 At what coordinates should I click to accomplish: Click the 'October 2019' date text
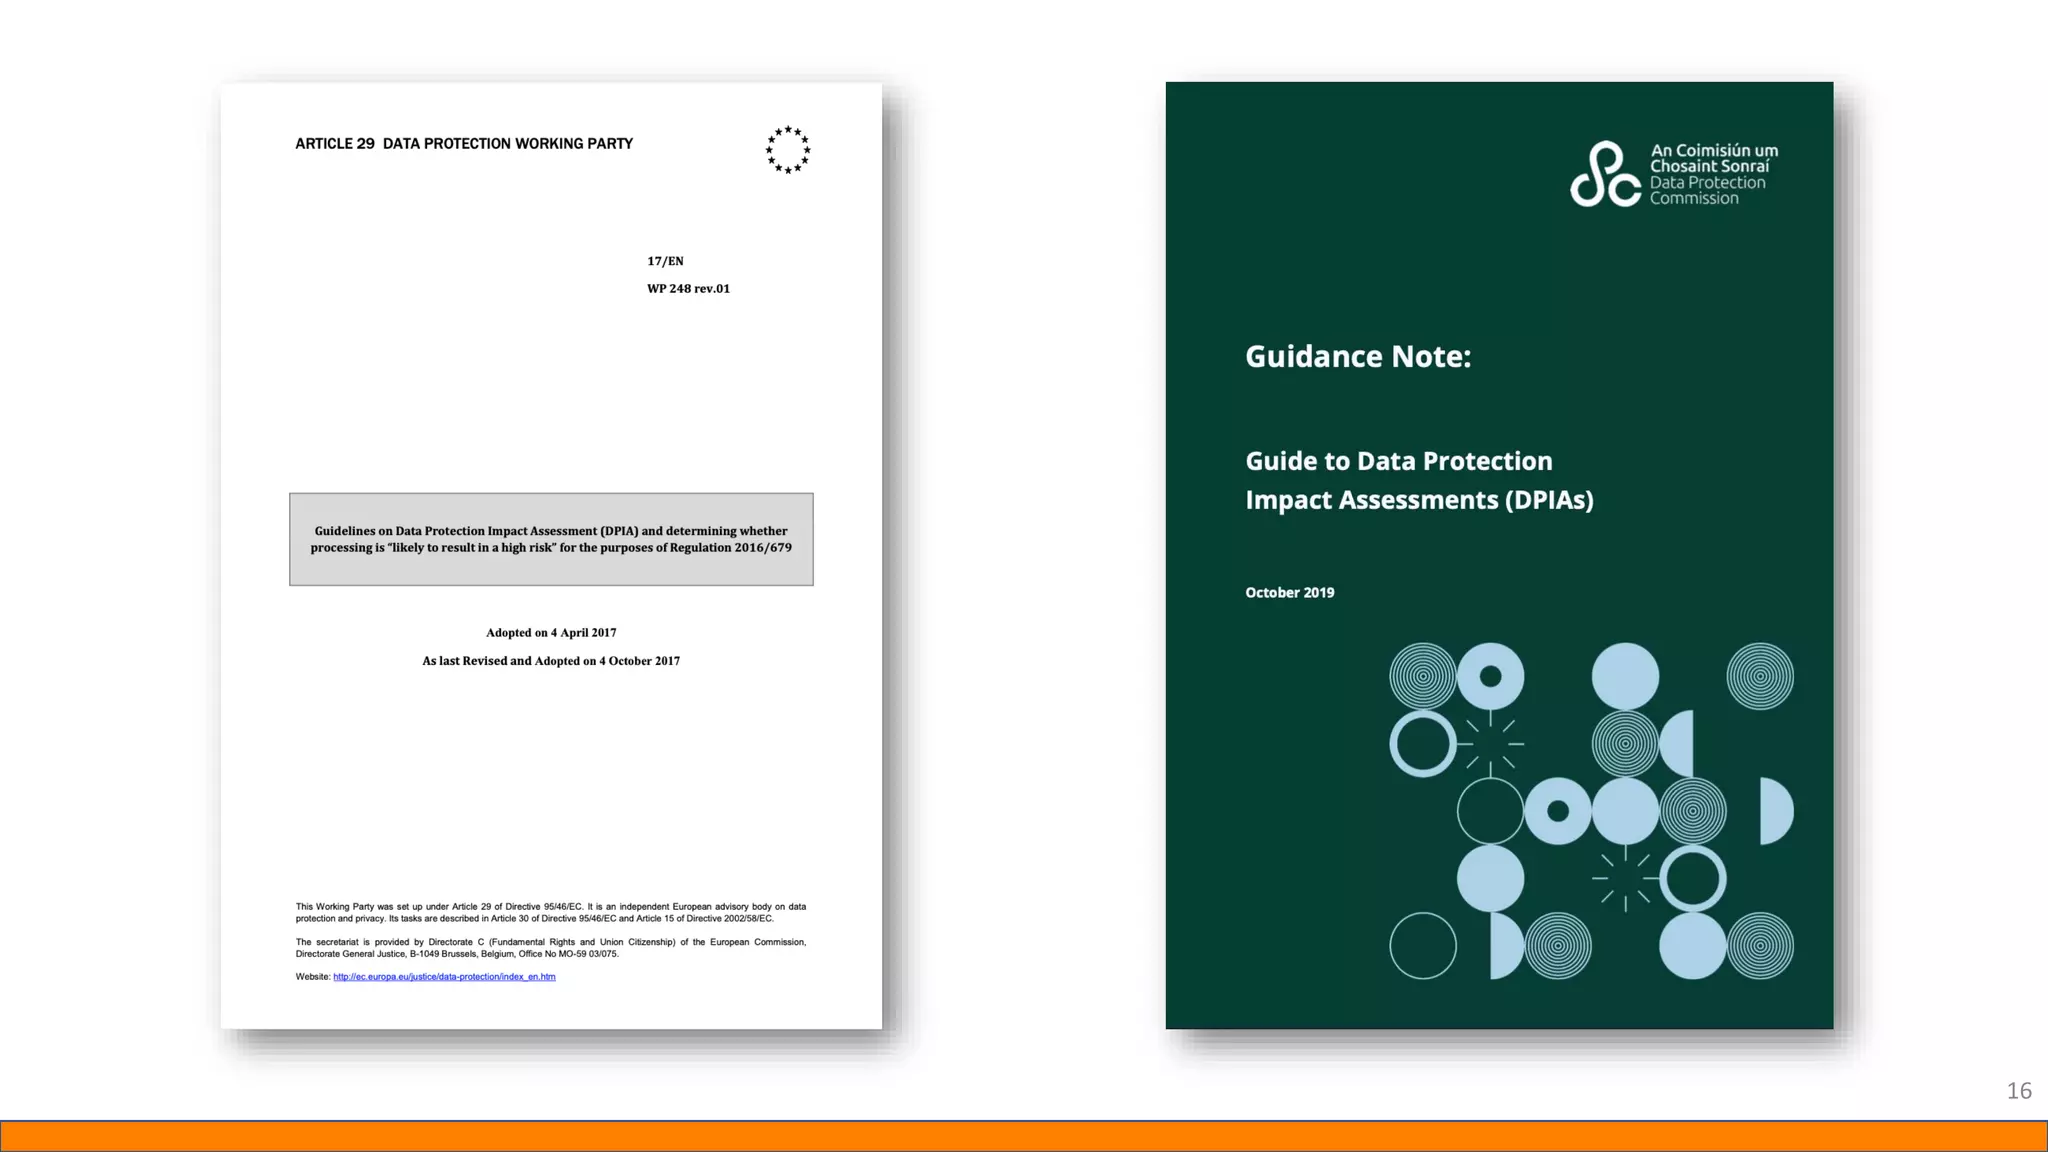pos(1289,593)
